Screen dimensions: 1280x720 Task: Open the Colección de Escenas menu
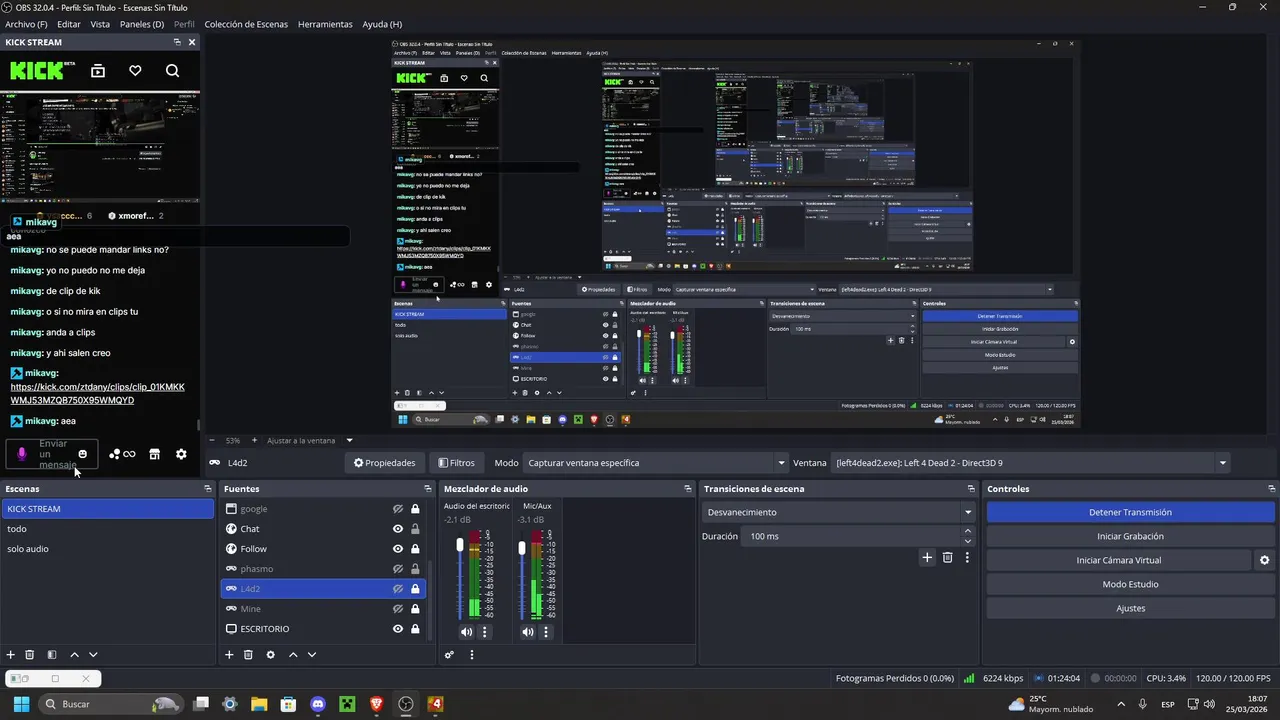click(x=246, y=24)
